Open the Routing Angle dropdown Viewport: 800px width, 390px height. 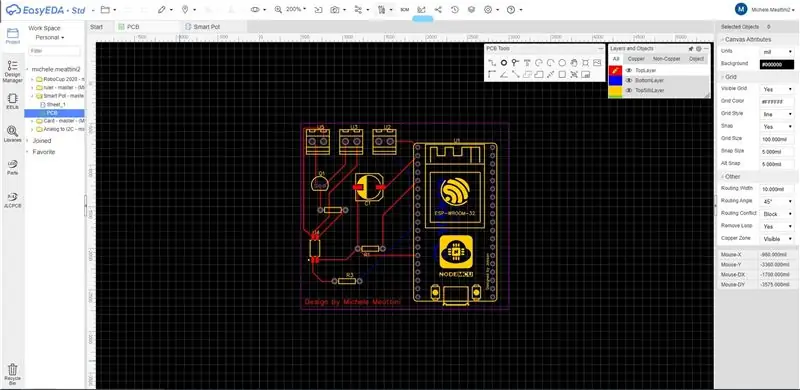(x=777, y=202)
